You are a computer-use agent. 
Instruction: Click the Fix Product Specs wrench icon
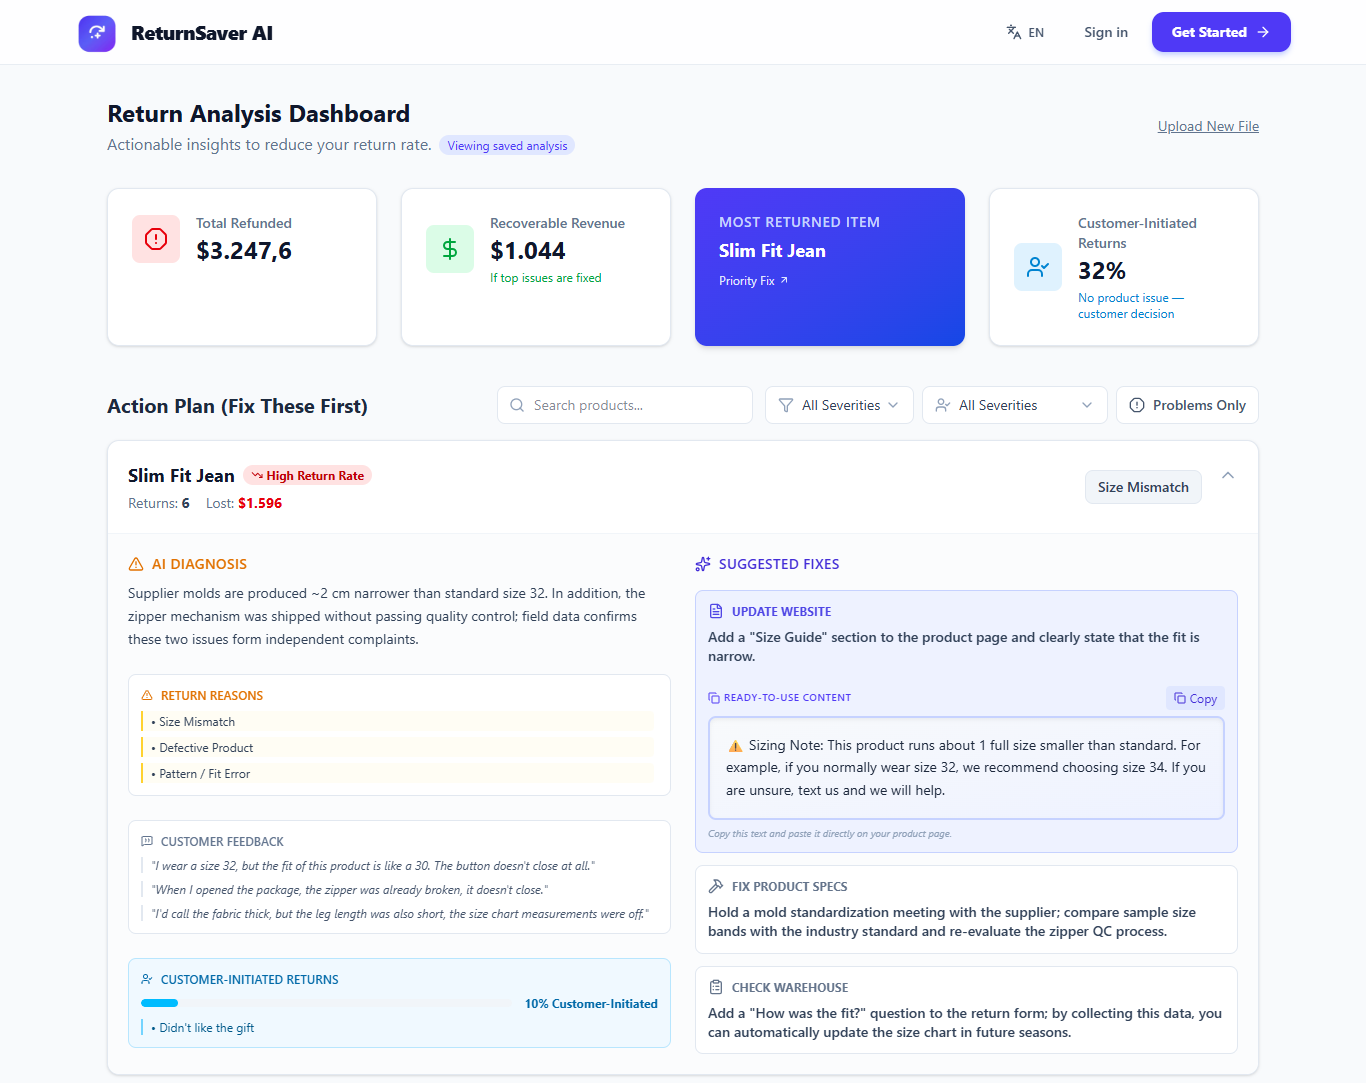click(716, 886)
